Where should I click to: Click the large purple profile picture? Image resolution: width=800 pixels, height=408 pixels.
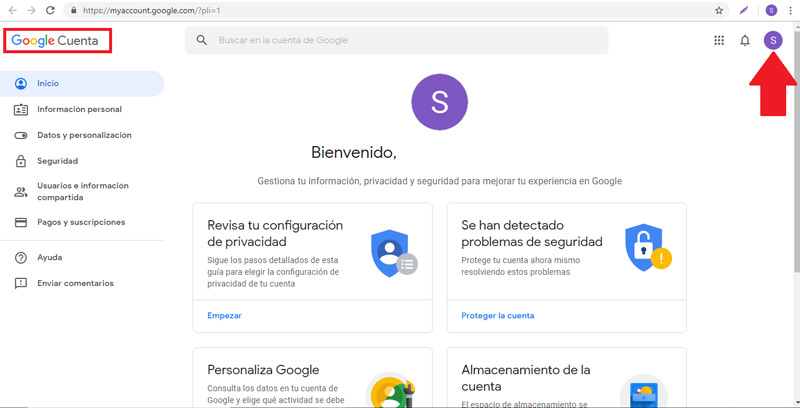(x=439, y=102)
